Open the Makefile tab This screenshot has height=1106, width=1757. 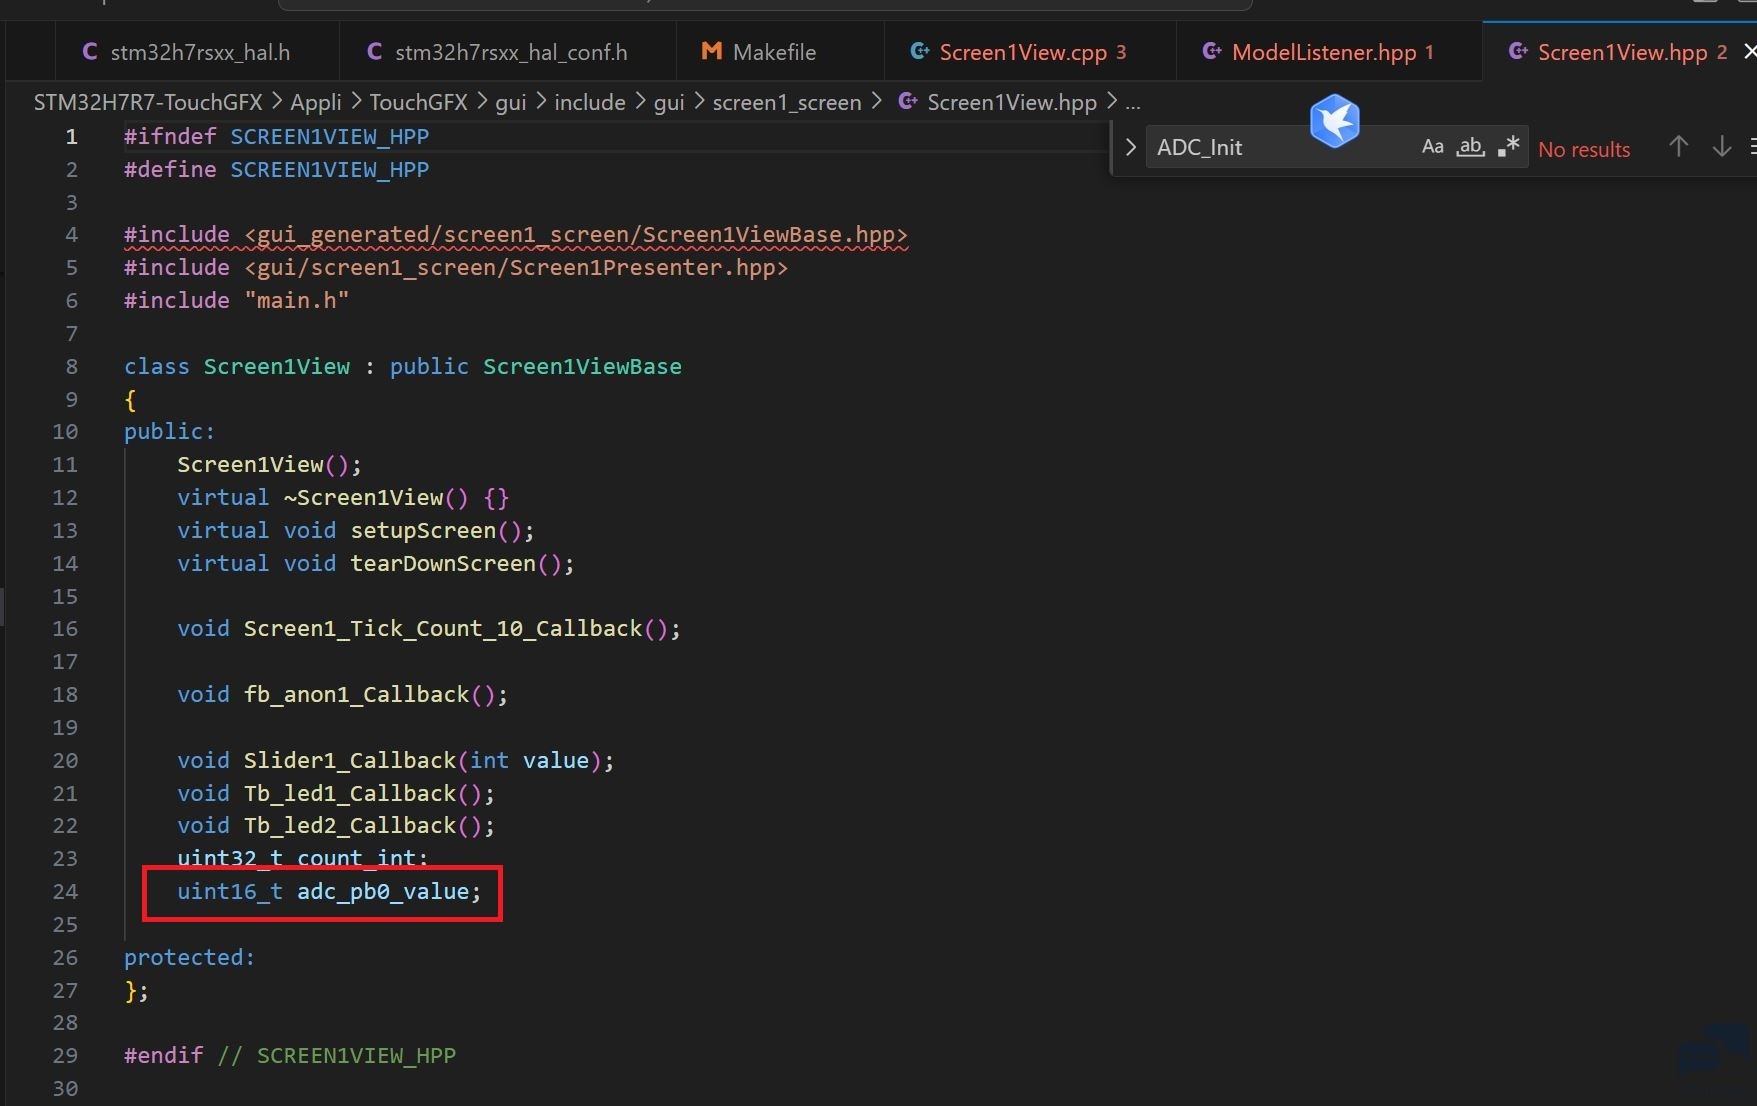773,52
